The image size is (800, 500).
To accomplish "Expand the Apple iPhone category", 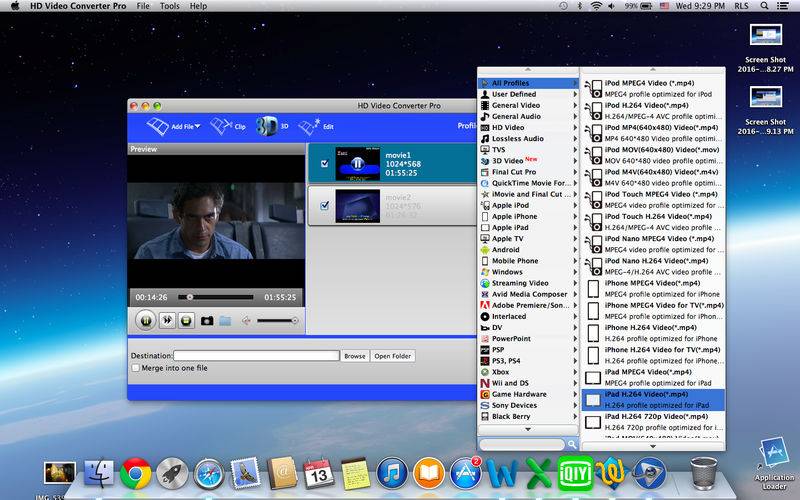I will tap(528, 216).
